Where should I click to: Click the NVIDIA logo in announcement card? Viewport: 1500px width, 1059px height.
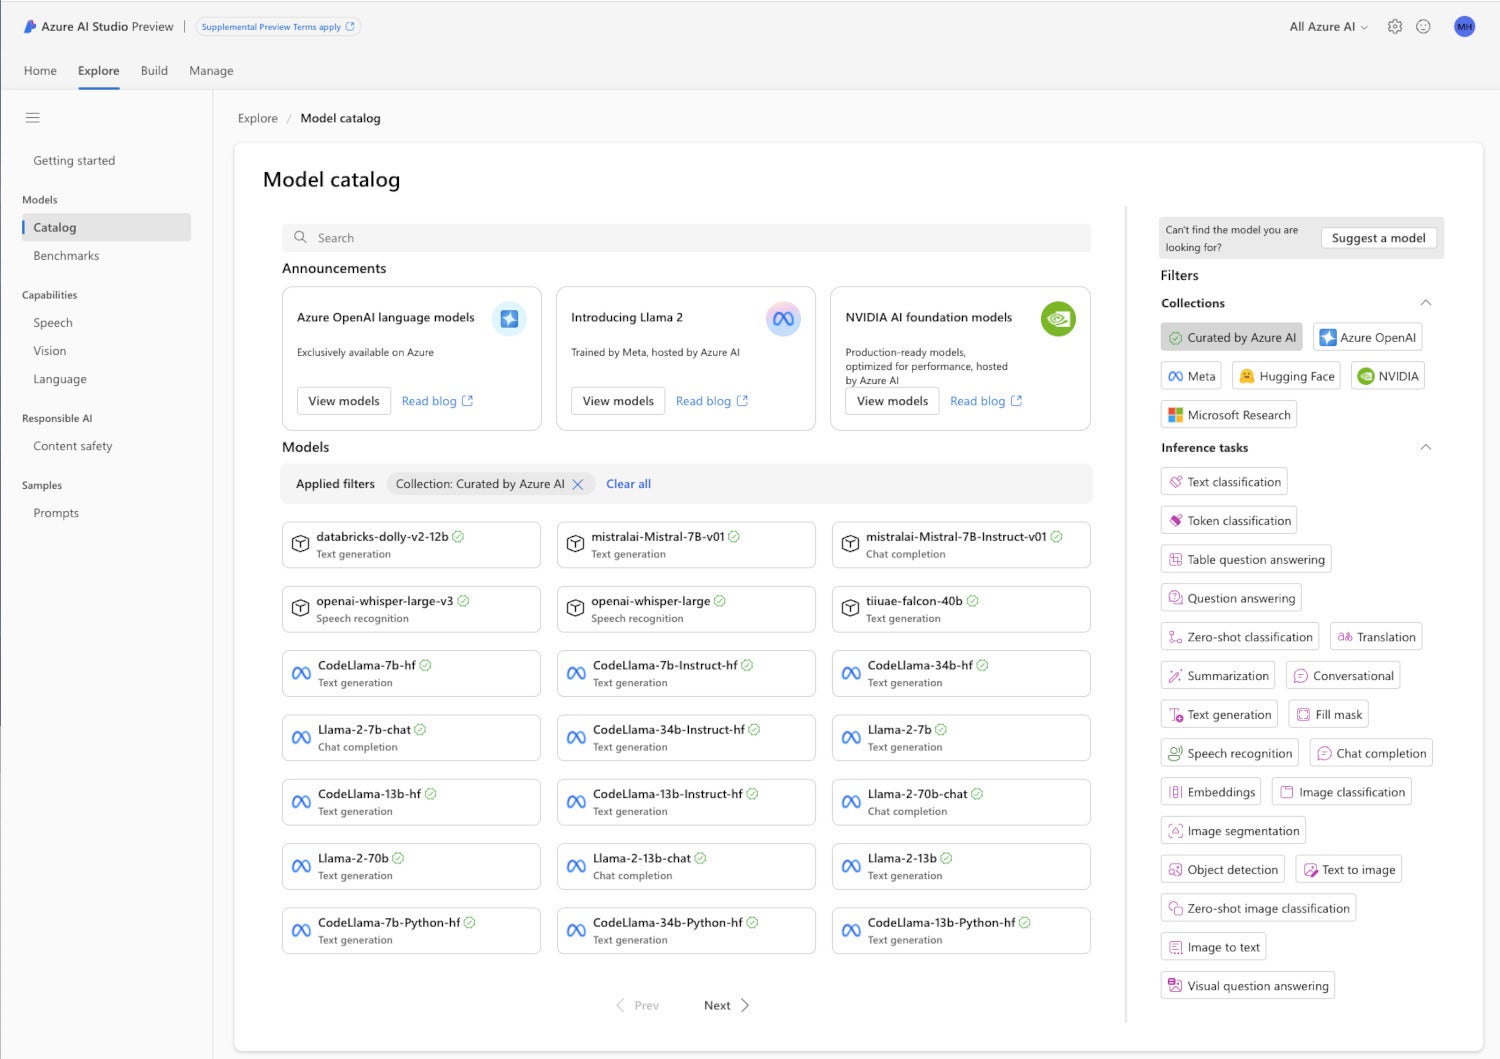(1058, 319)
